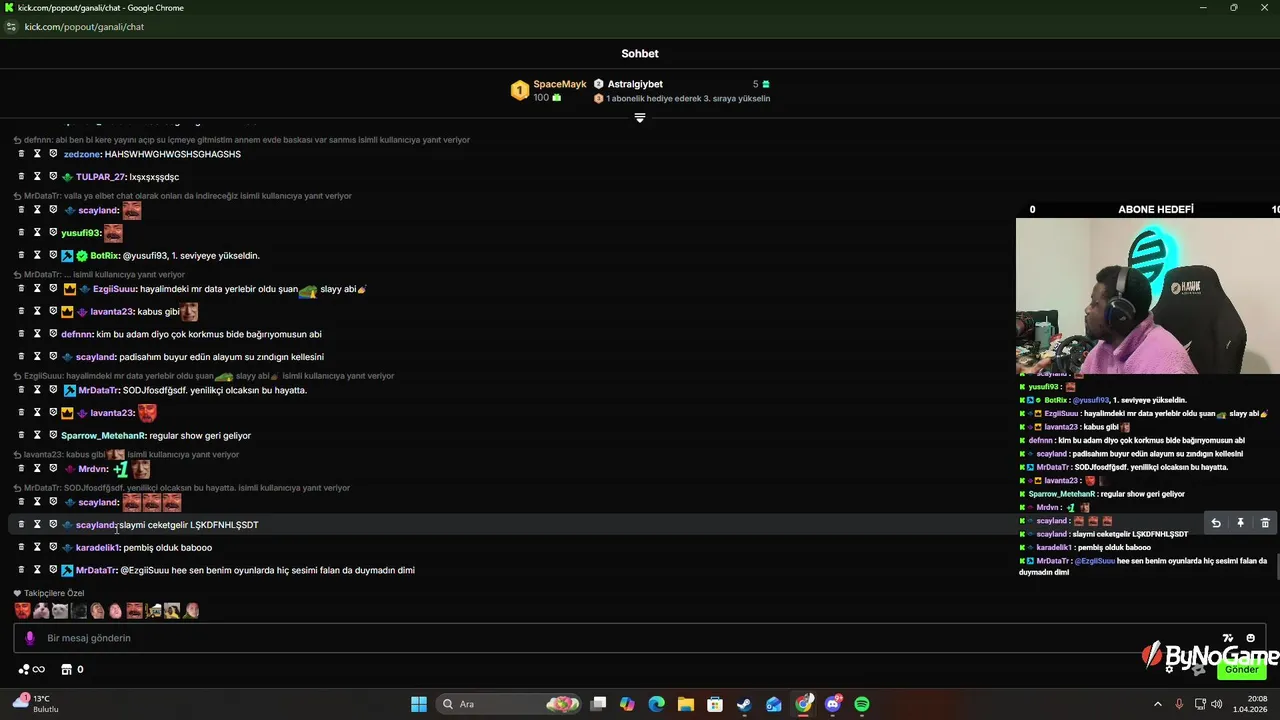This screenshot has width=1280, height=720.
Task: Delete TULPAR_27's message with its trash icon
Action: [x=21, y=177]
